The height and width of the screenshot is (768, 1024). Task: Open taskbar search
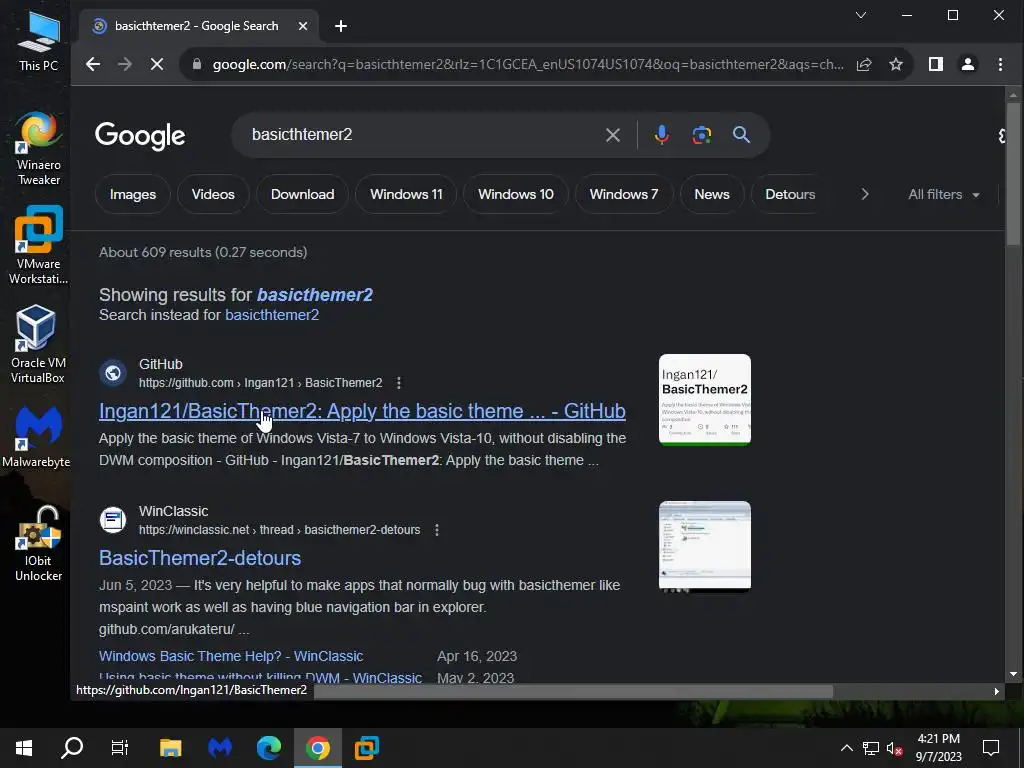pyautogui.click(x=72, y=748)
